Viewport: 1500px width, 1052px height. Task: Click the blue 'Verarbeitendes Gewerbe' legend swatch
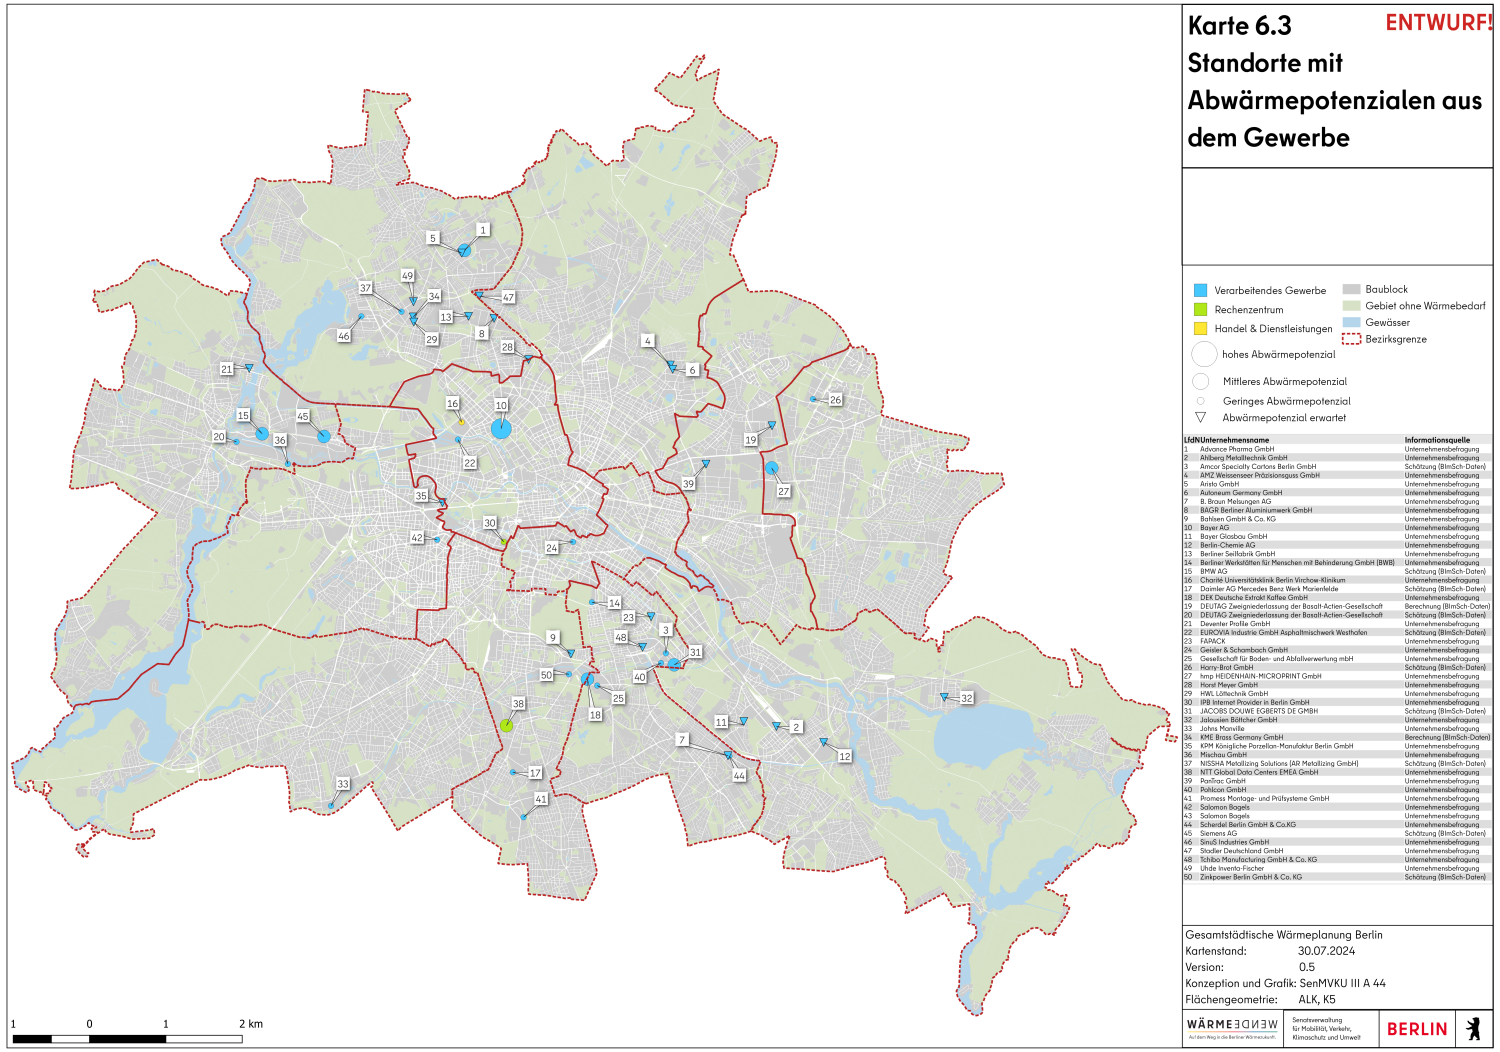(x=1200, y=290)
